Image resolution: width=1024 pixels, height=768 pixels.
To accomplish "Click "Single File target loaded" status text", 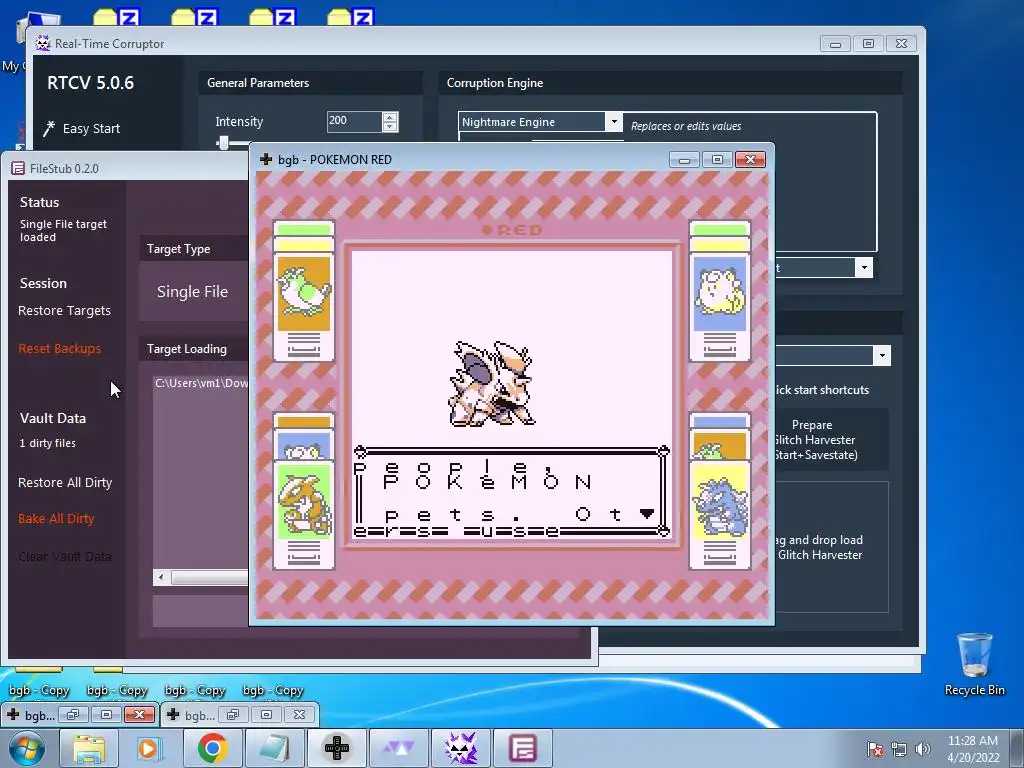I will 63,231.
